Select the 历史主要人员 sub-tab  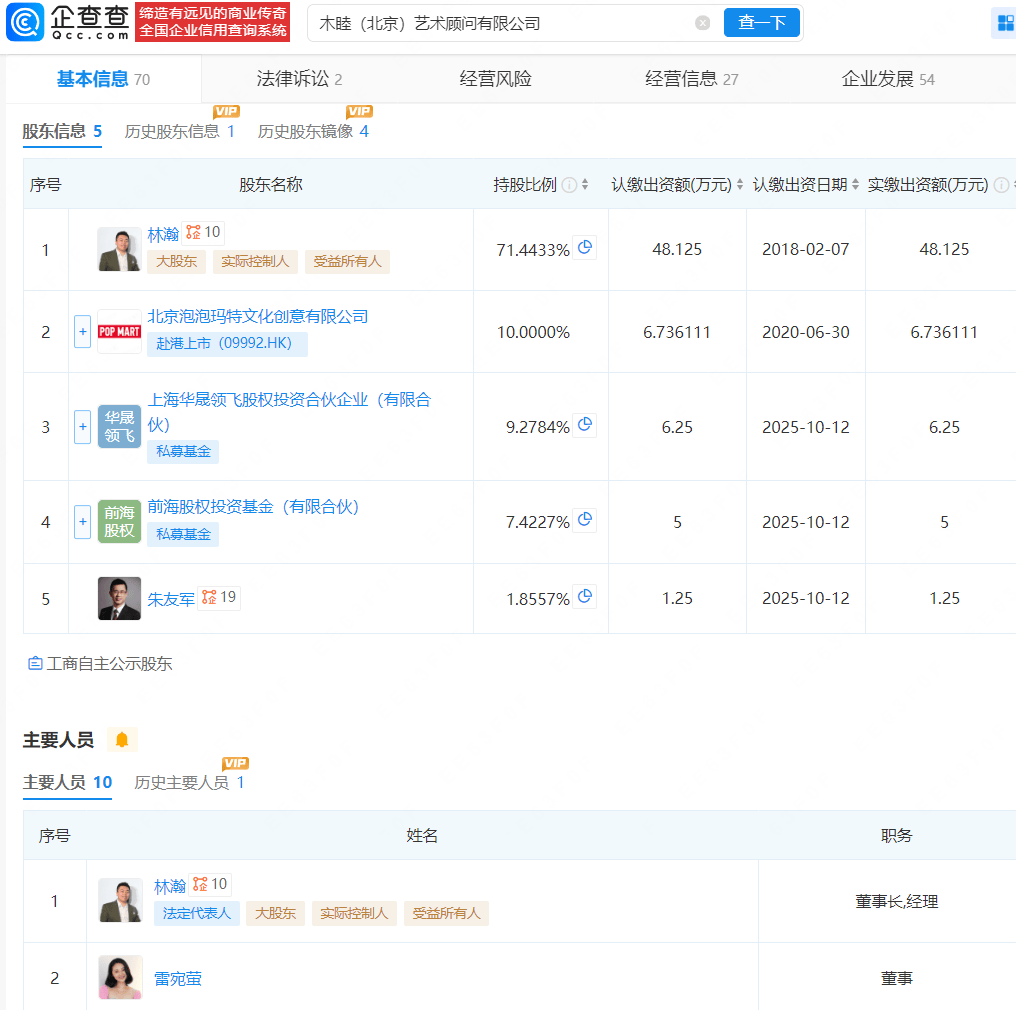click(189, 783)
